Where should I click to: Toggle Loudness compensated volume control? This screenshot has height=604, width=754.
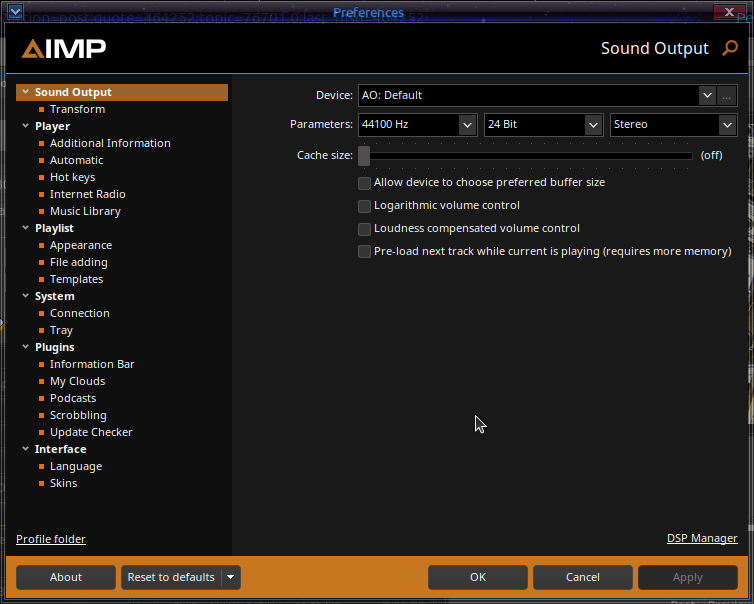click(365, 229)
